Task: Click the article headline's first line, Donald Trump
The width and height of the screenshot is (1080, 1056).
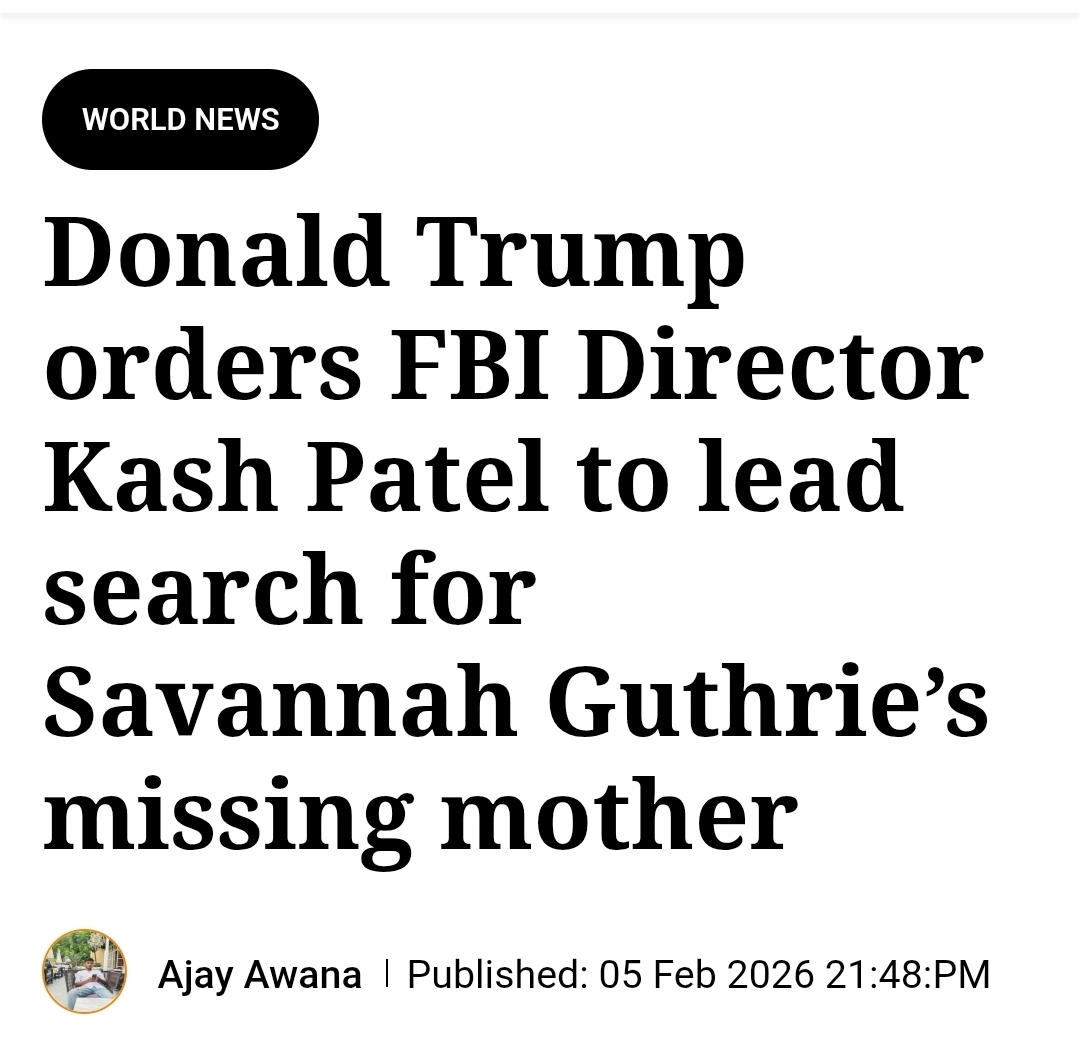Action: [394, 251]
